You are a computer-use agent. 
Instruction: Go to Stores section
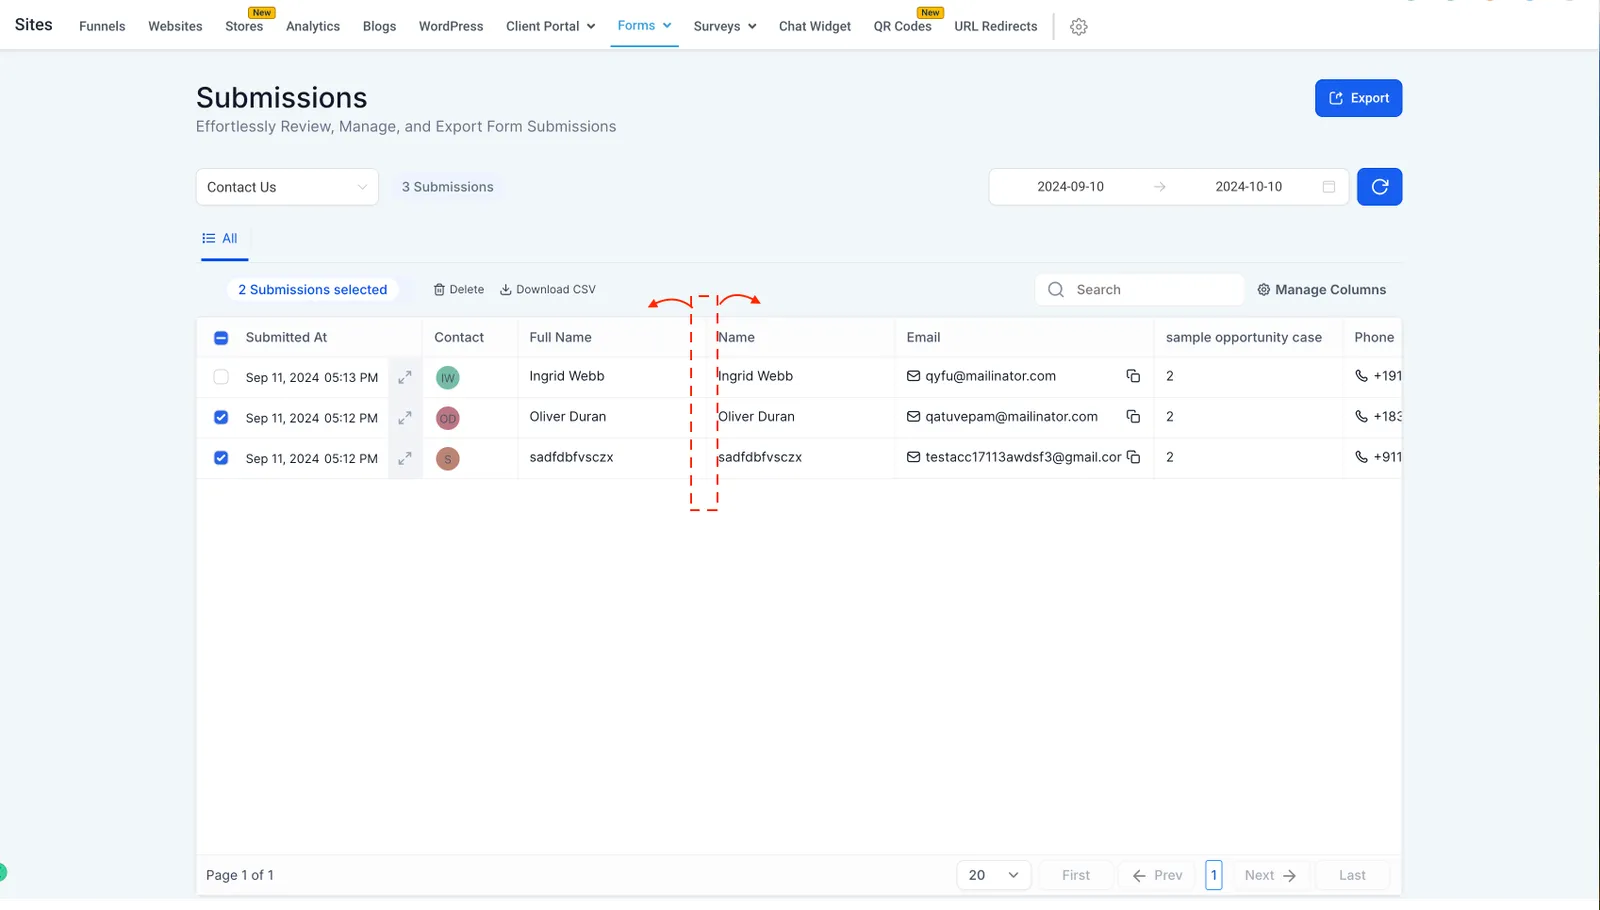tap(244, 26)
